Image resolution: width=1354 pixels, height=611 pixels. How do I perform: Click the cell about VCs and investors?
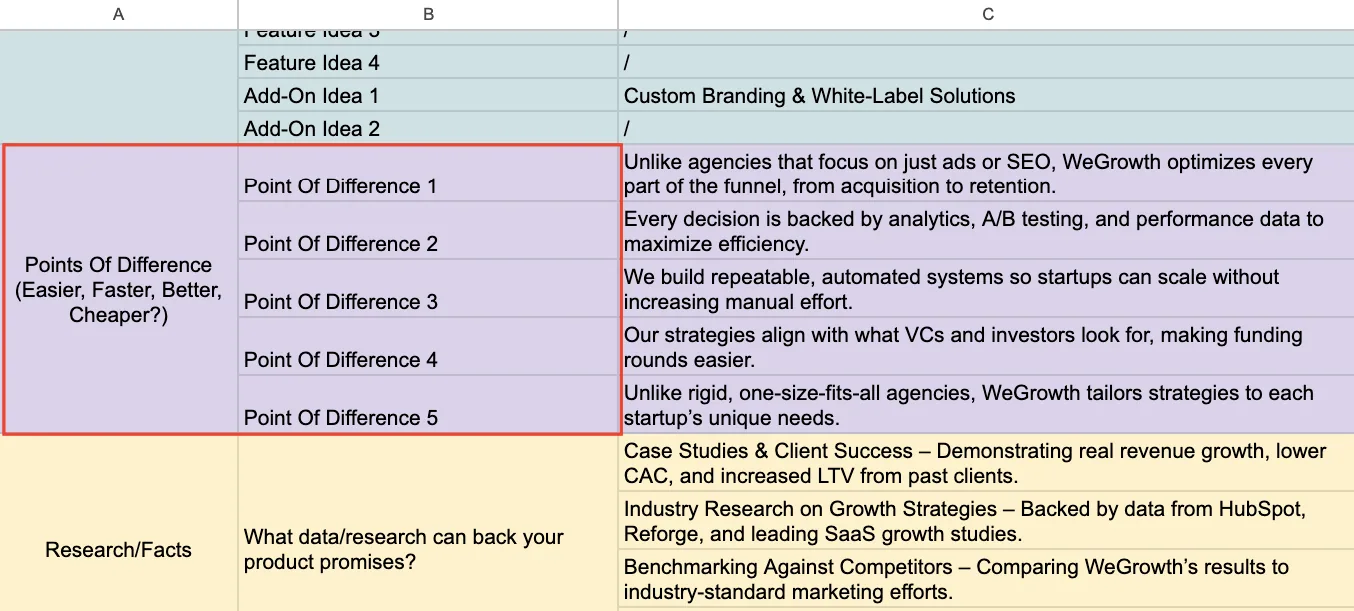point(986,347)
